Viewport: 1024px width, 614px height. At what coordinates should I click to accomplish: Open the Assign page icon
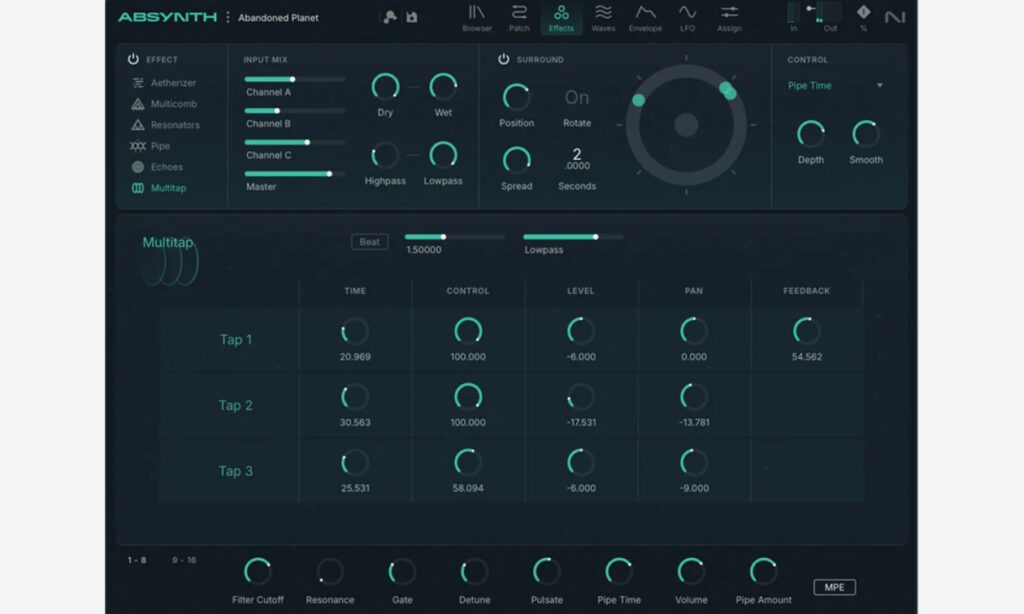pos(729,18)
